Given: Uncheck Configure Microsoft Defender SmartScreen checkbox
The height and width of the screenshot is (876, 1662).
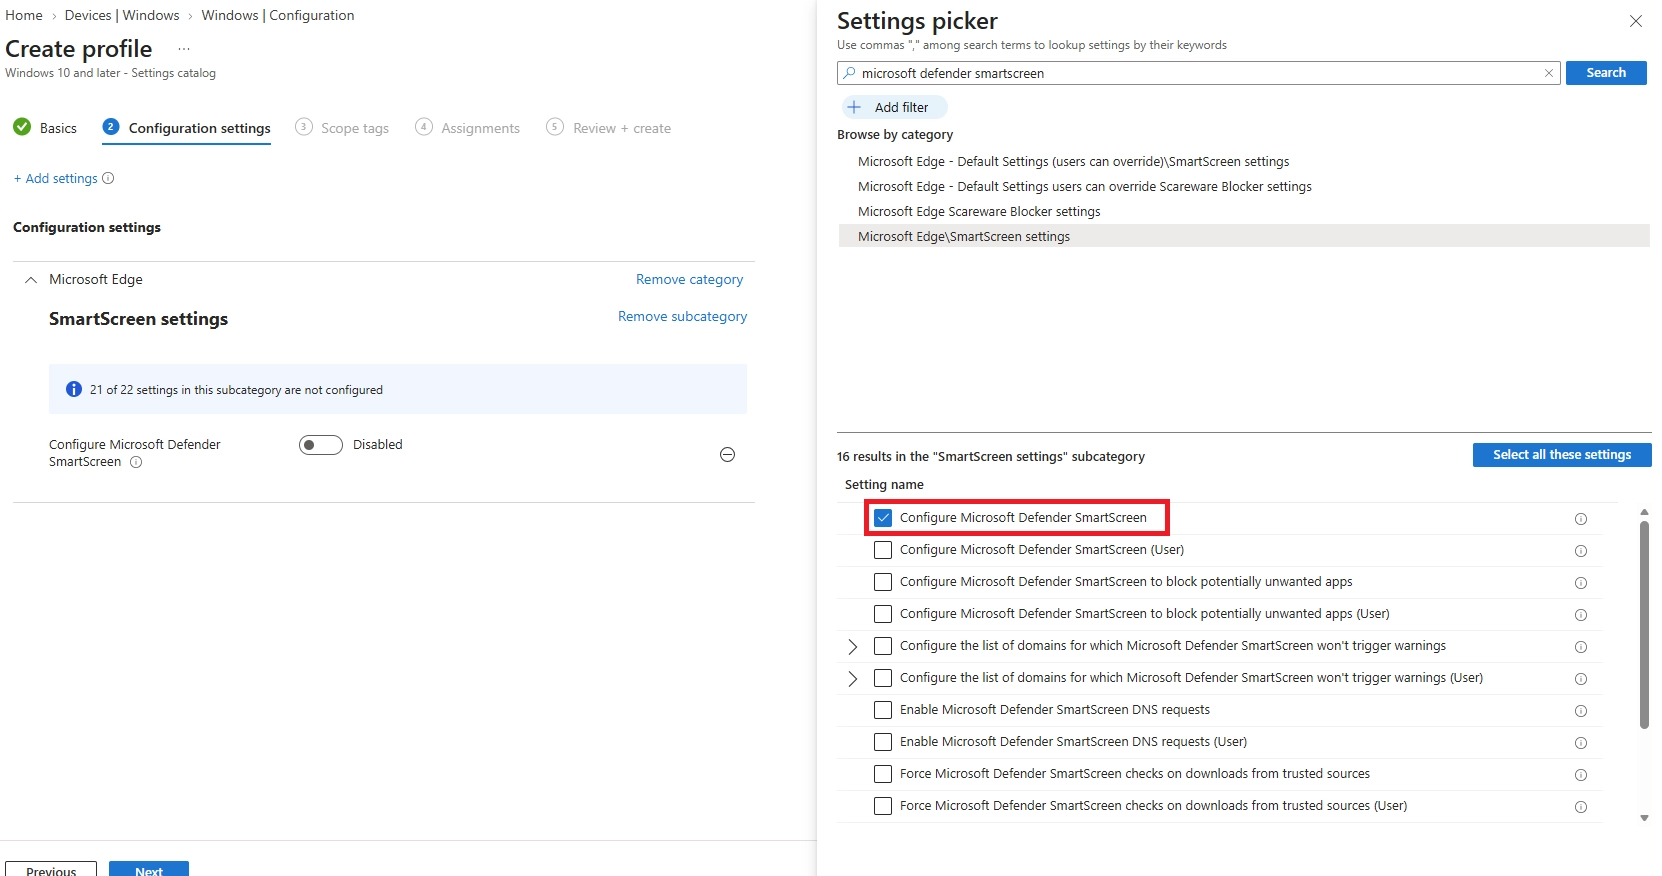Looking at the screenshot, I should [883, 518].
